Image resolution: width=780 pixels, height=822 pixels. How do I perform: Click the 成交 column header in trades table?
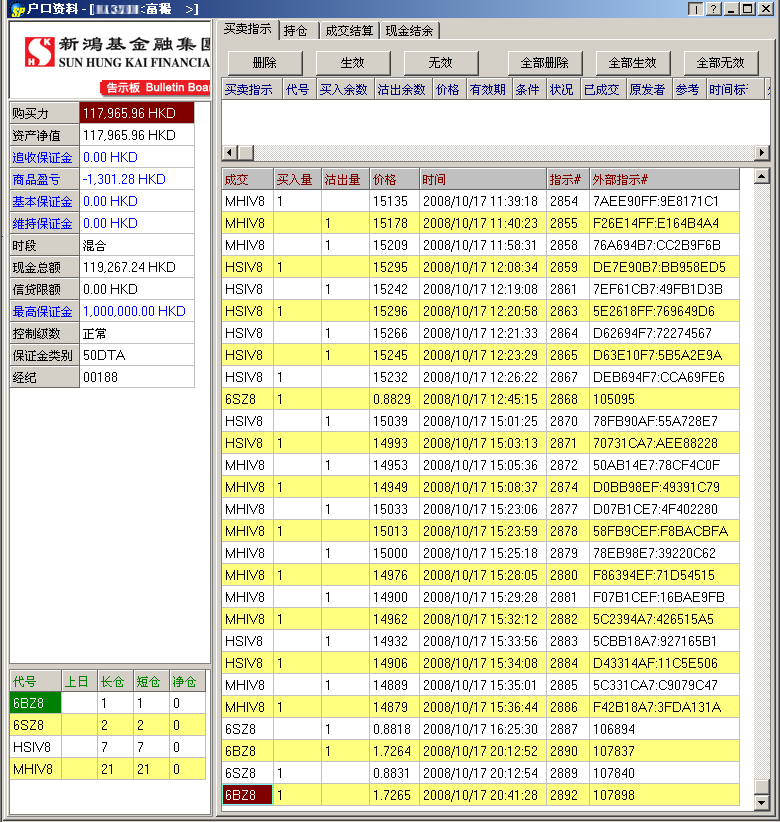pos(247,179)
